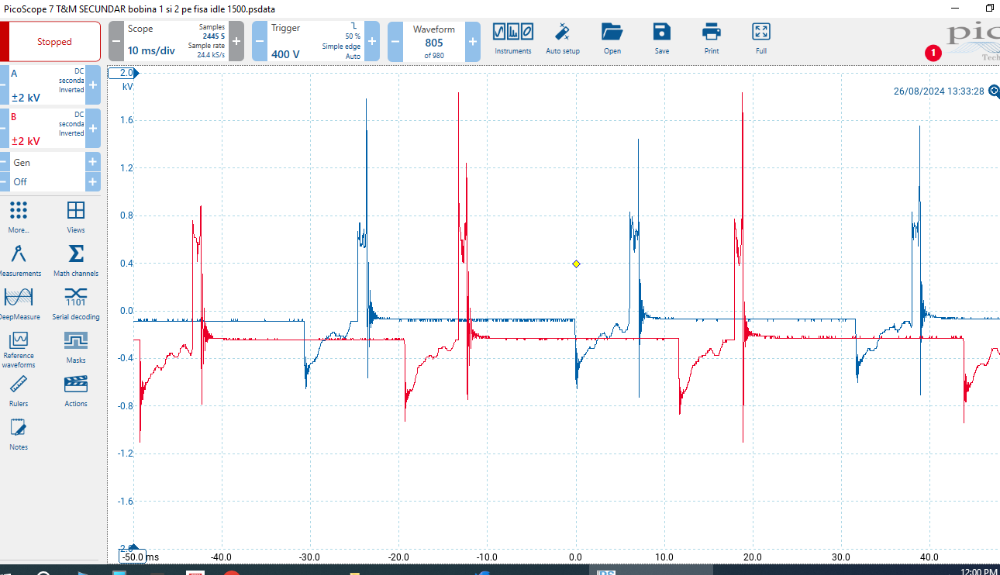1000x575 pixels.
Task: Increase Scope timebase with plus button
Action: point(236,42)
